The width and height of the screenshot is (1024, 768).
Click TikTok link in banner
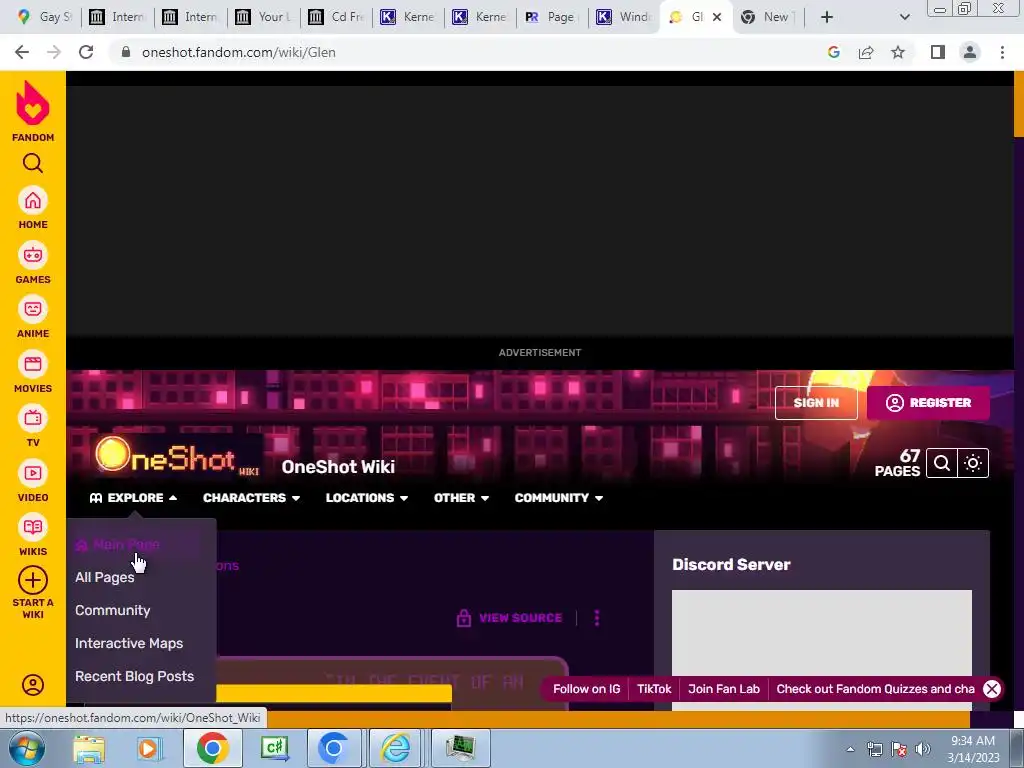click(654, 689)
